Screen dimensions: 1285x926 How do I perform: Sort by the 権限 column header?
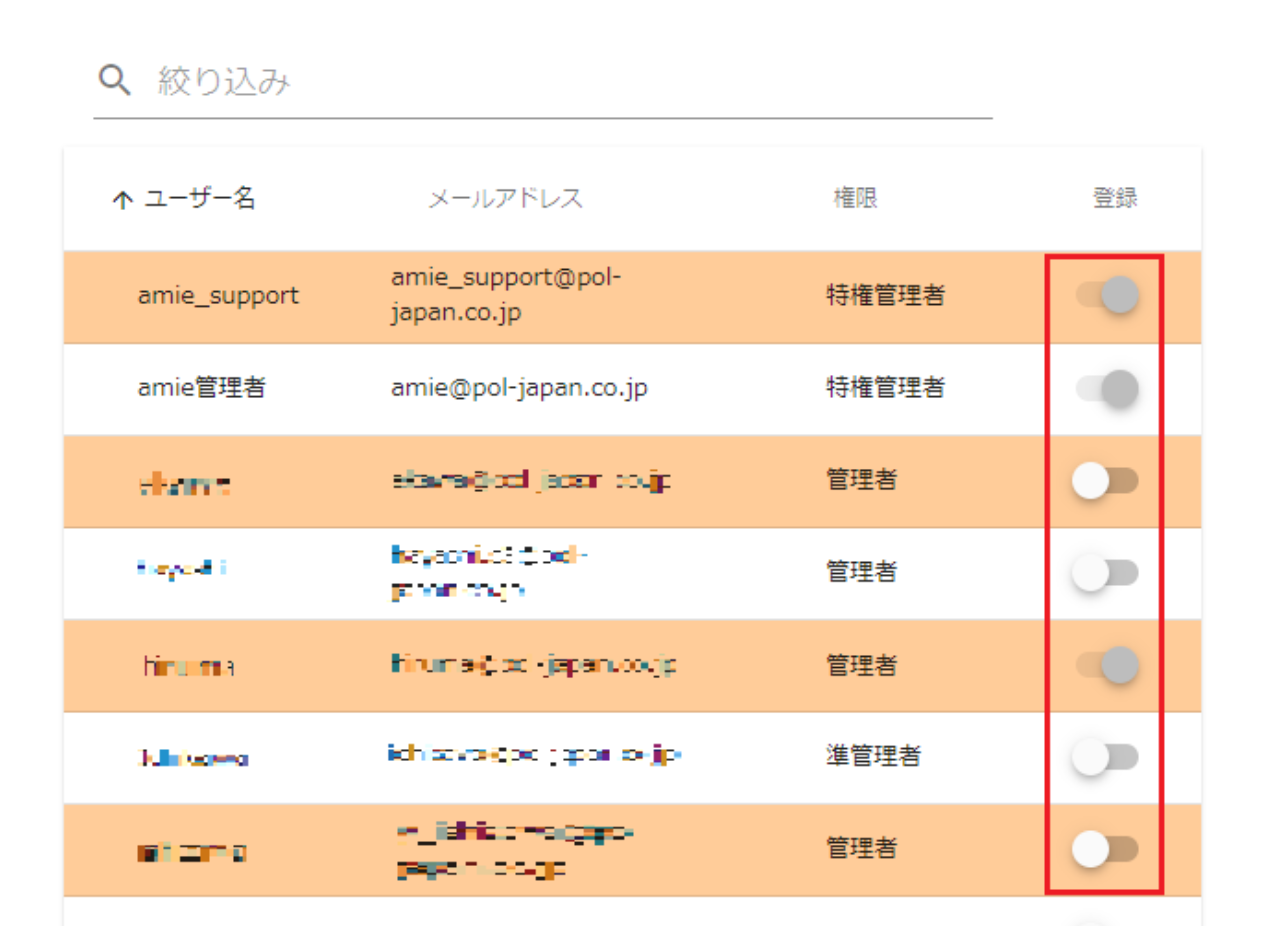click(x=855, y=199)
